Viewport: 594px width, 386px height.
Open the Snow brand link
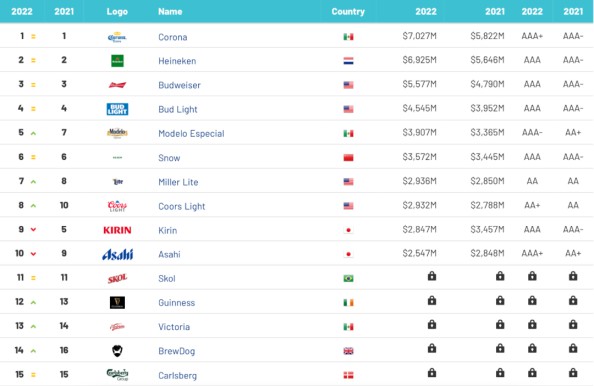point(169,158)
